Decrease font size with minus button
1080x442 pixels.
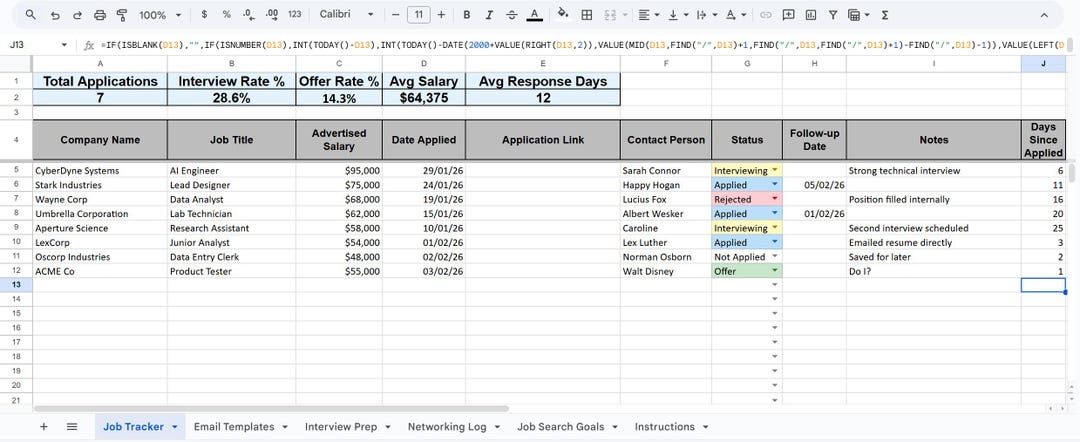[395, 14]
